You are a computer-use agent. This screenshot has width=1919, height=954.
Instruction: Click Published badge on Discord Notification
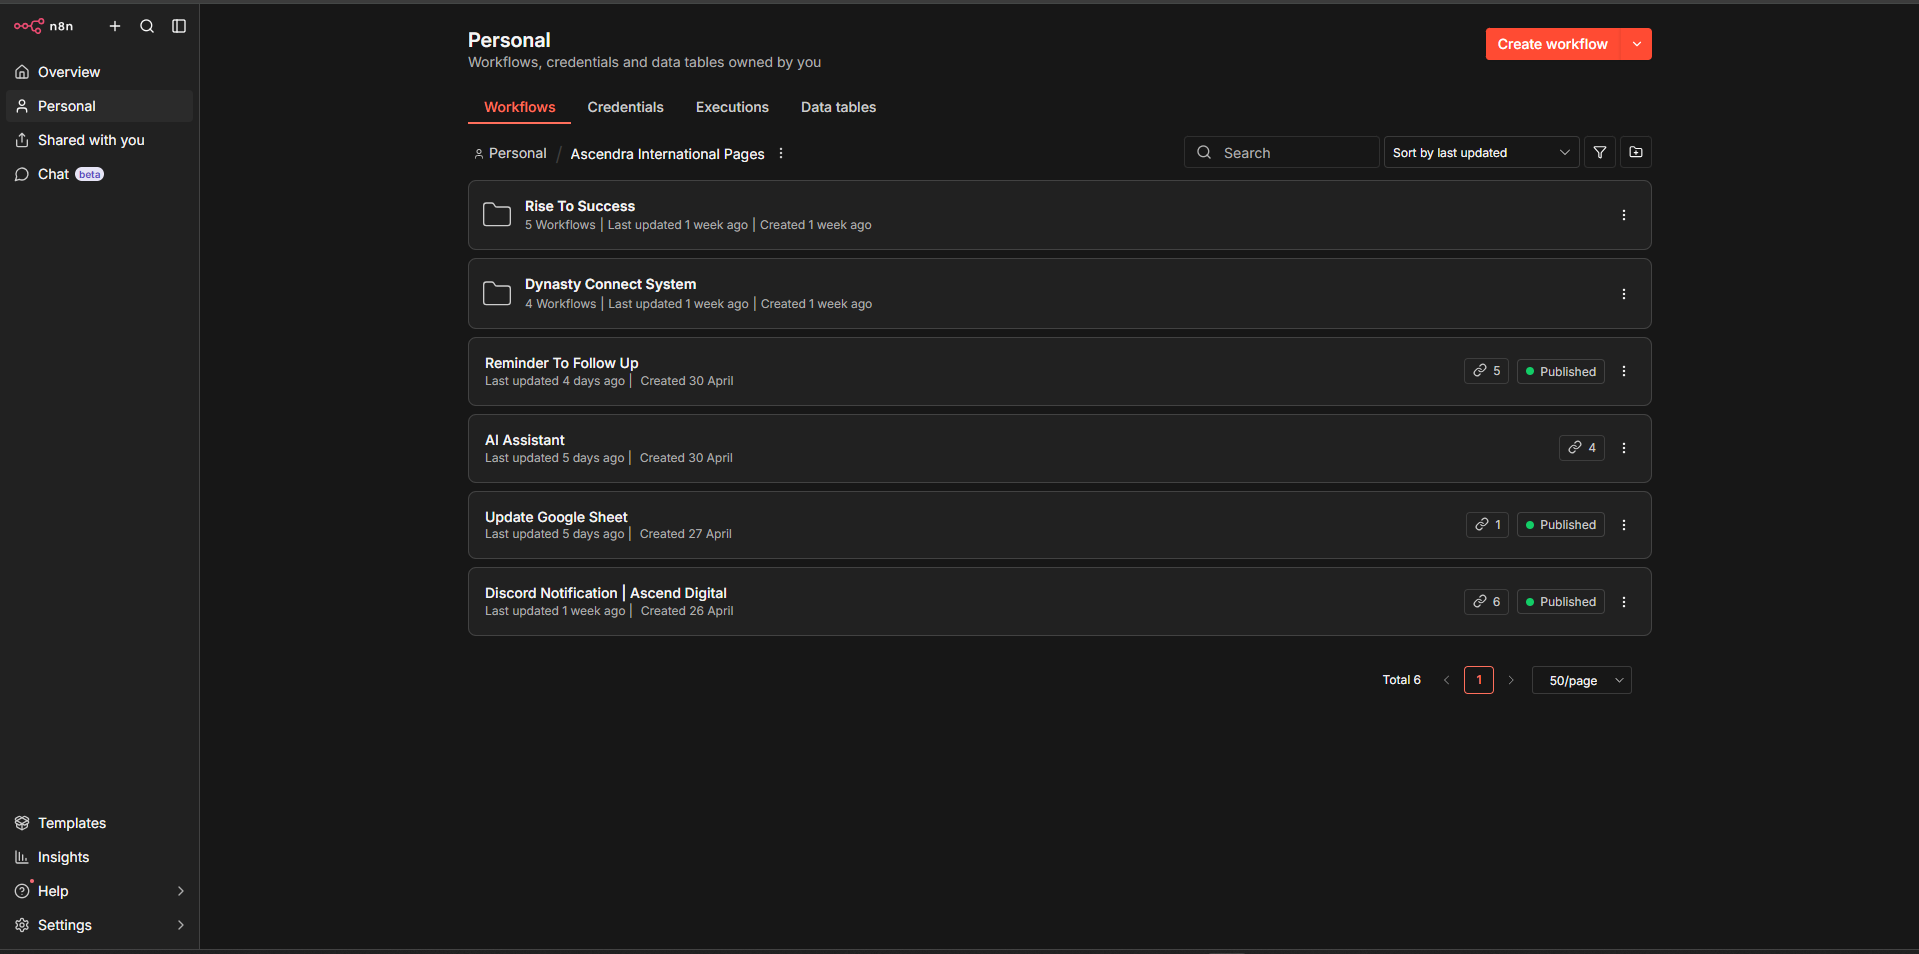pyautogui.click(x=1560, y=602)
